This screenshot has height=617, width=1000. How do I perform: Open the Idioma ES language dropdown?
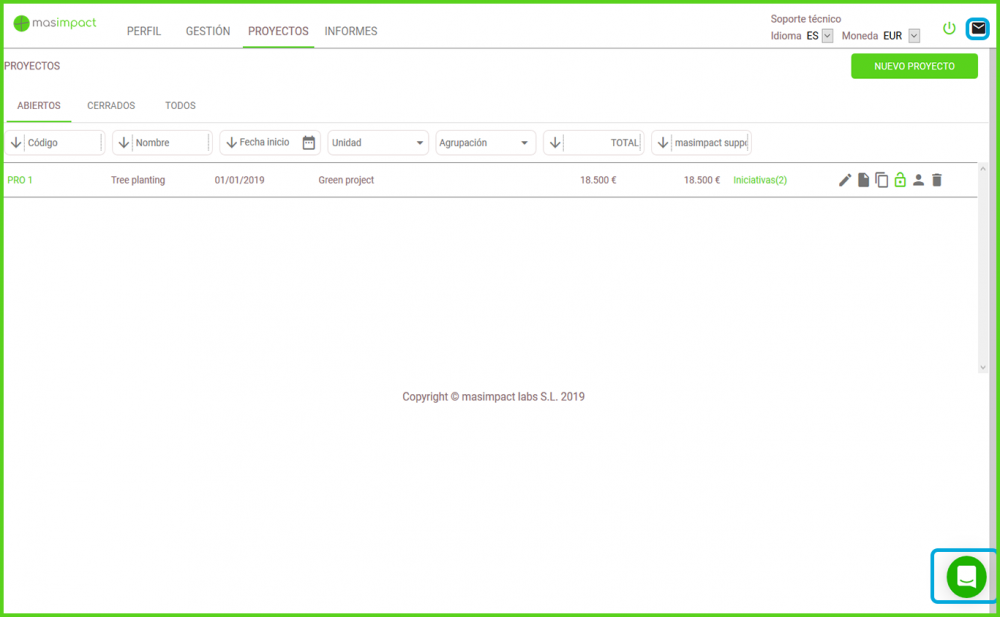pyautogui.click(x=827, y=36)
